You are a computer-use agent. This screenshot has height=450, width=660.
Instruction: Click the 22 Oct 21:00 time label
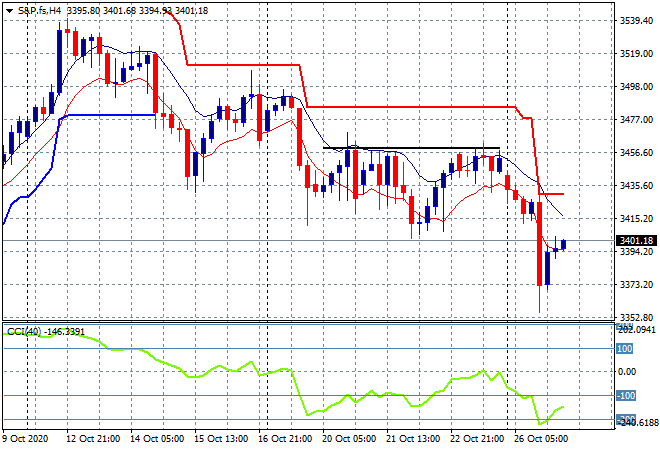477,439
